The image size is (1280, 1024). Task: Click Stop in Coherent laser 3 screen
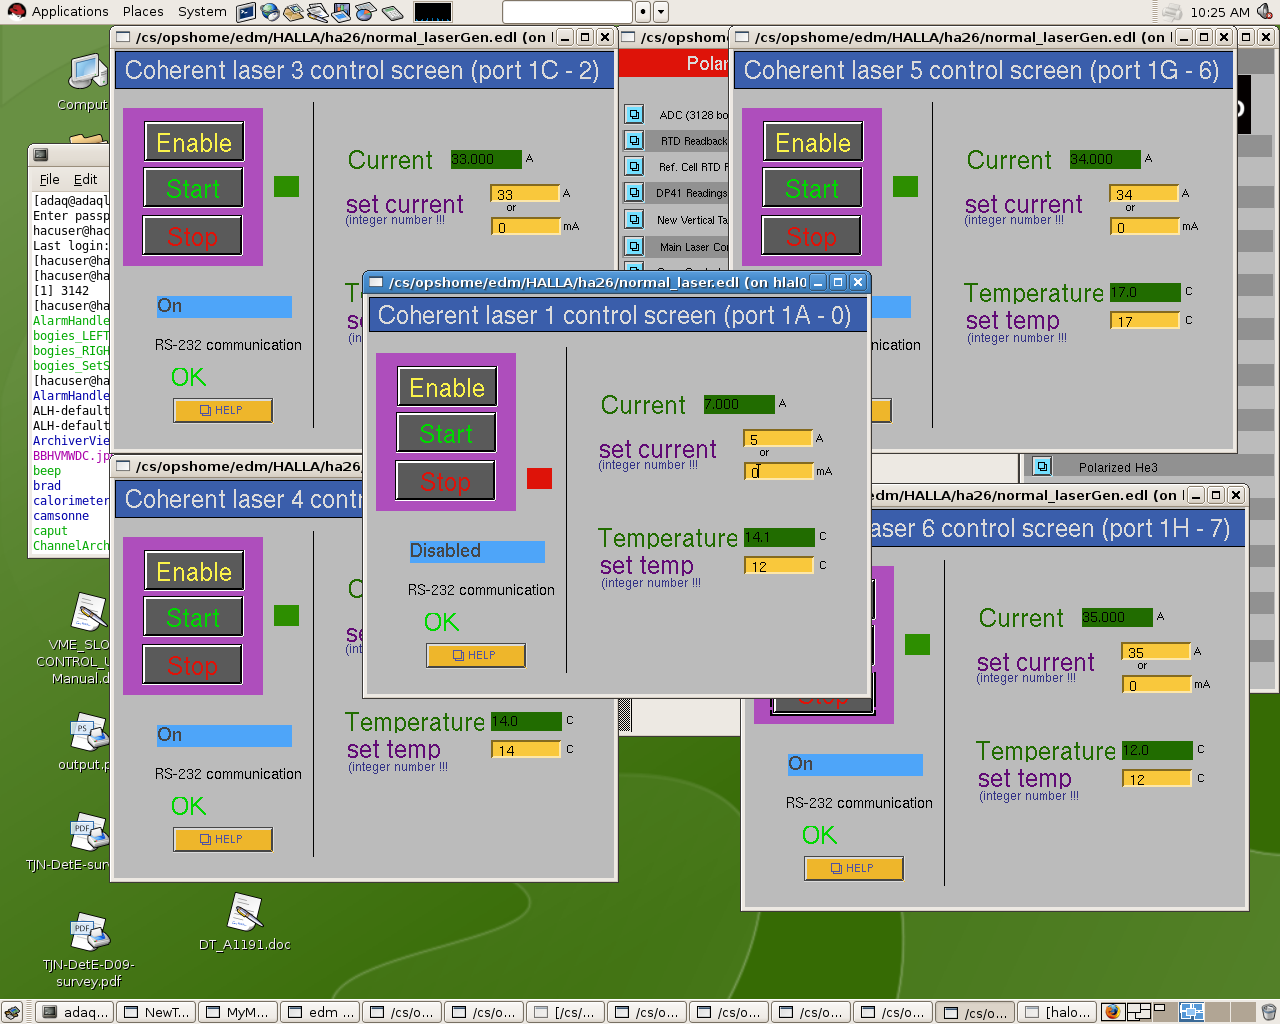(193, 237)
